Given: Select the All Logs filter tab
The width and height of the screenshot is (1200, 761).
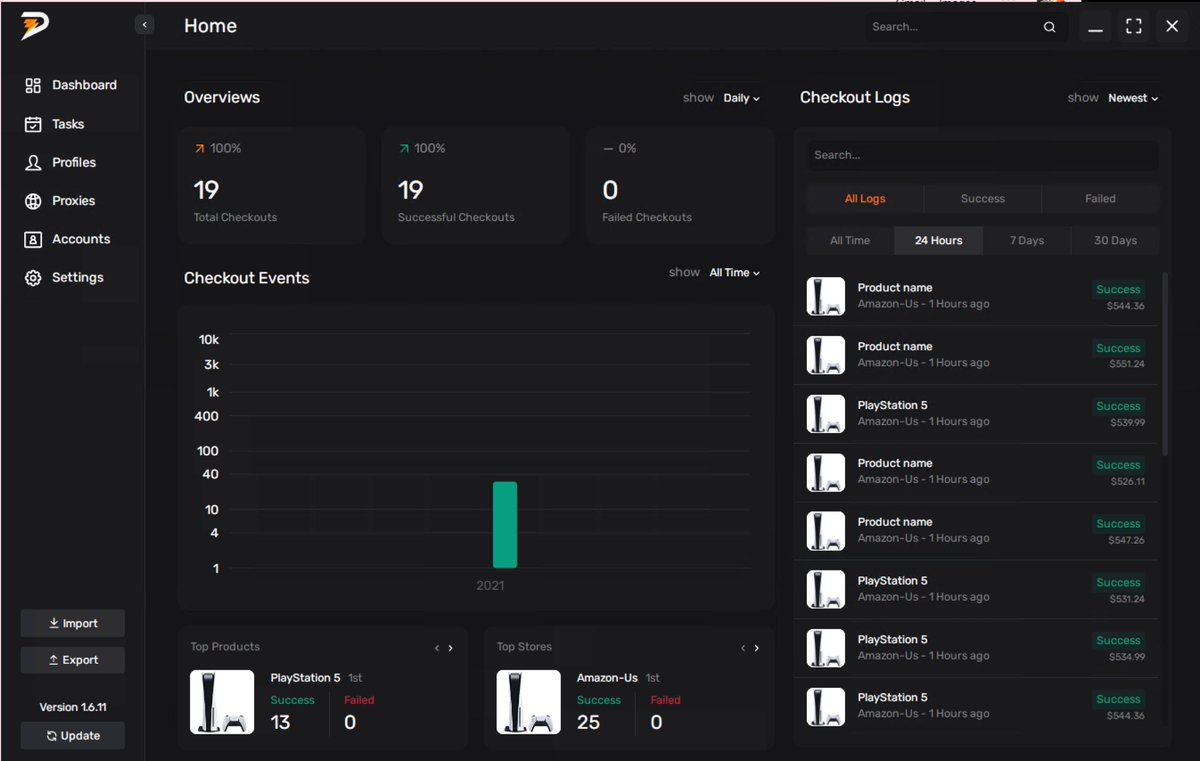Looking at the screenshot, I should pos(865,199).
